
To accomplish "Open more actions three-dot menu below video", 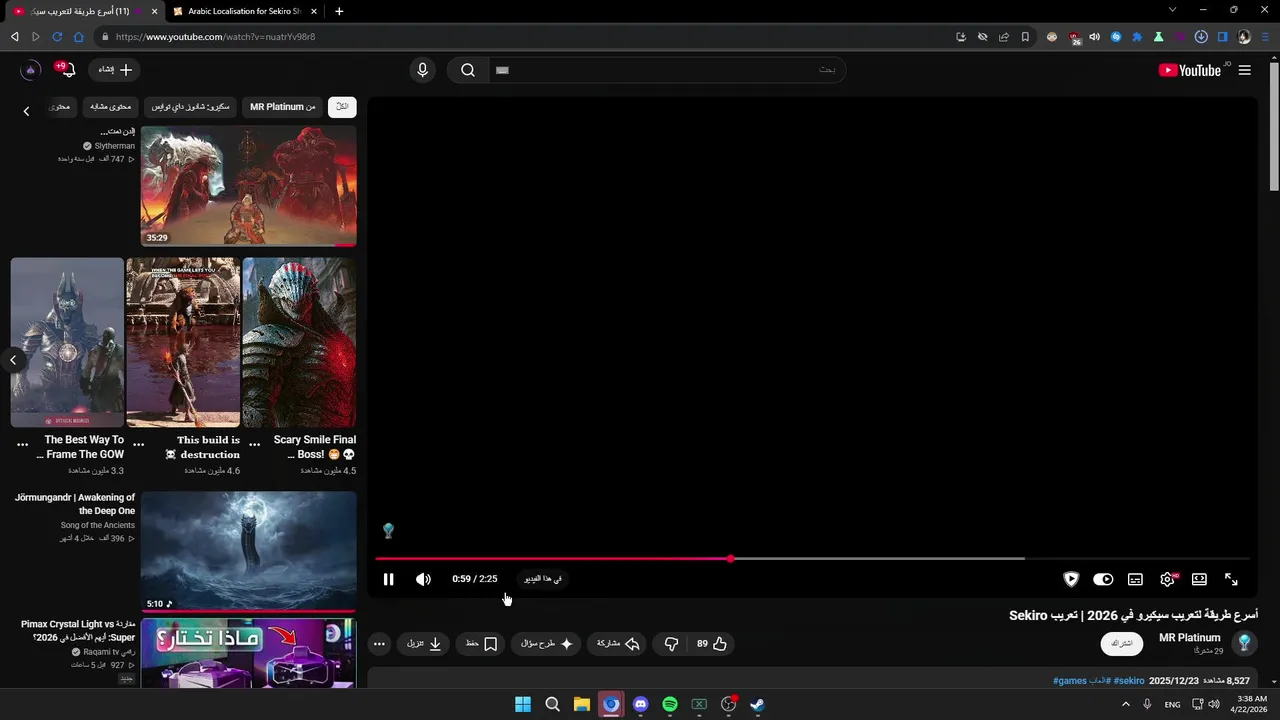I will [x=379, y=644].
